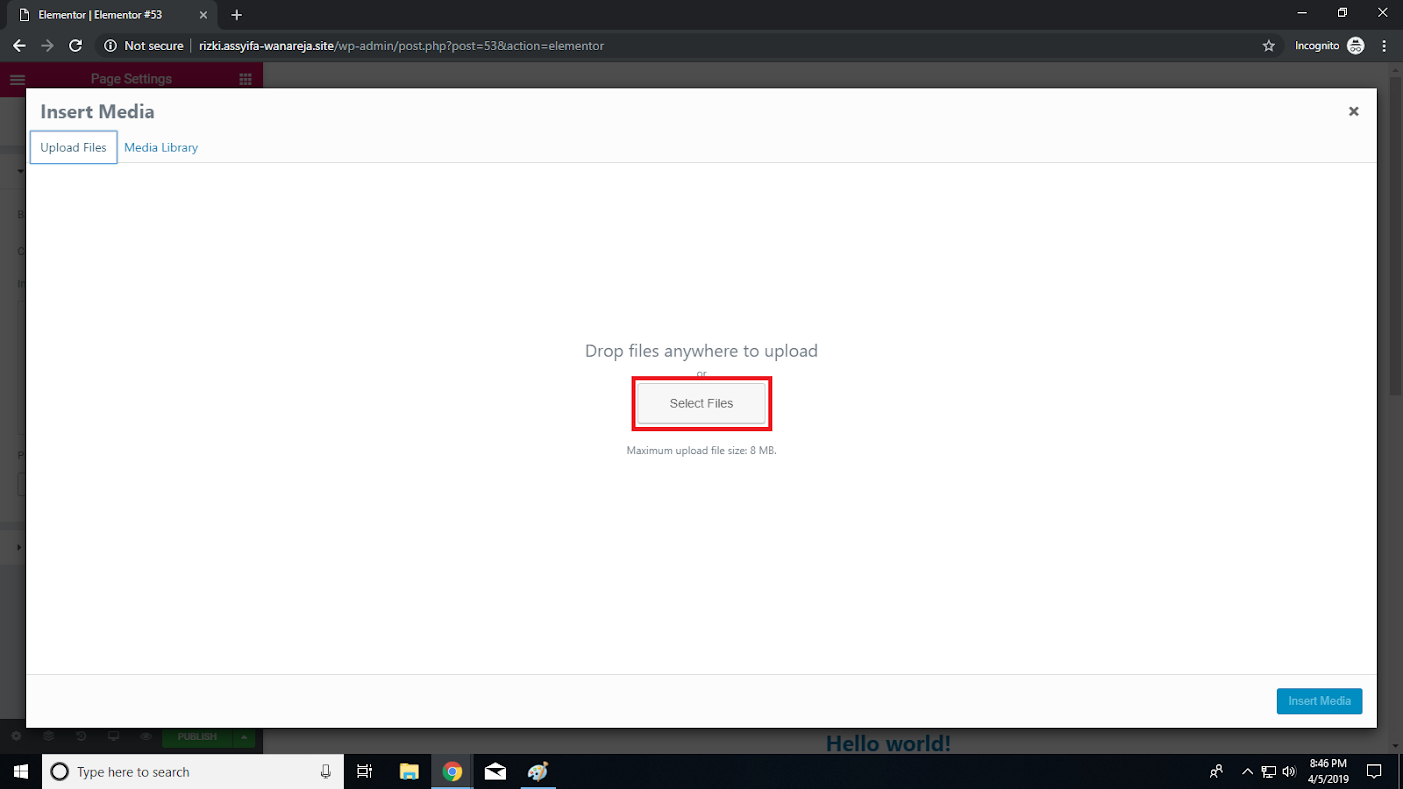Click the Page Settings panel title

[x=131, y=79]
